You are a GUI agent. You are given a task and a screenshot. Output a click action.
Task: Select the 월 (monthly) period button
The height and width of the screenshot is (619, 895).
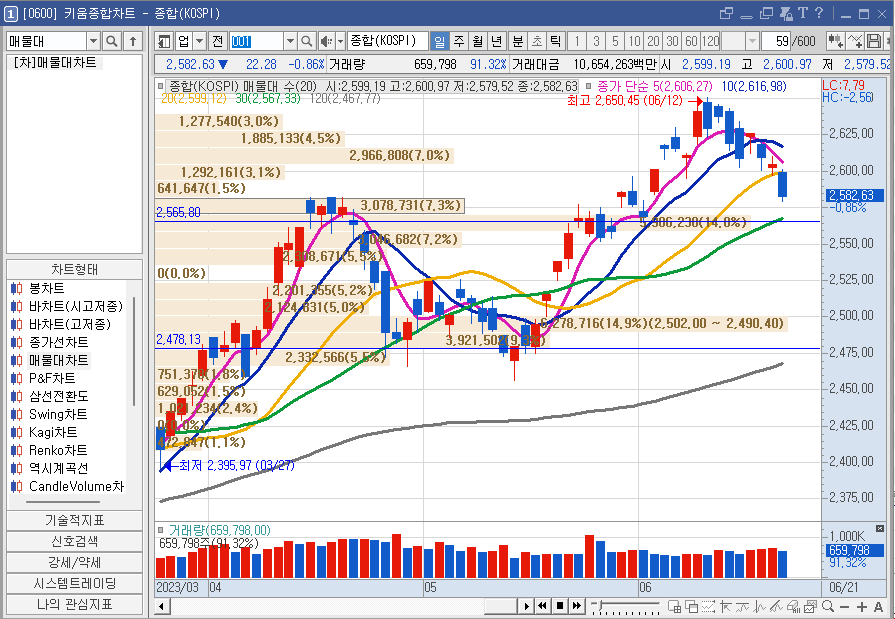(478, 41)
